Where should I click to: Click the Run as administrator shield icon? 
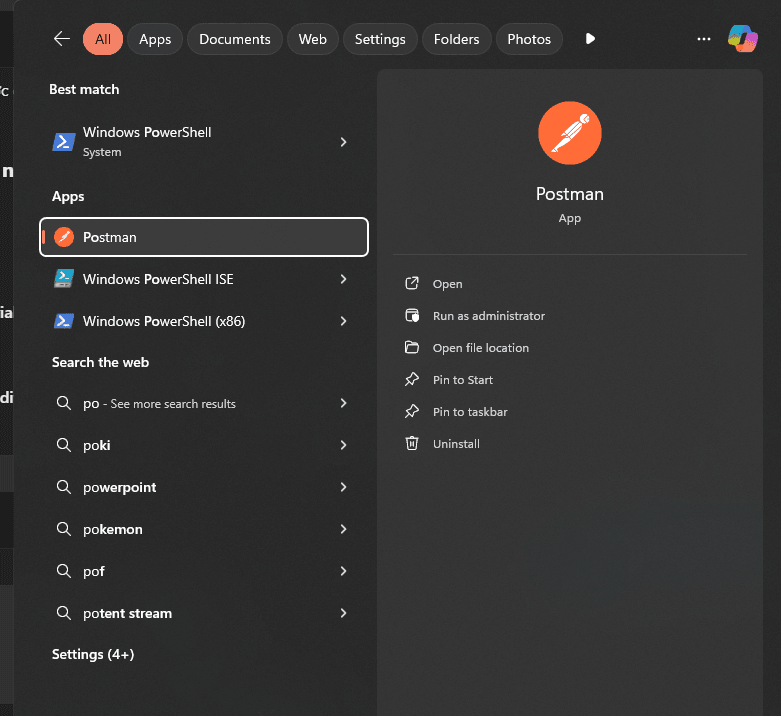point(411,316)
